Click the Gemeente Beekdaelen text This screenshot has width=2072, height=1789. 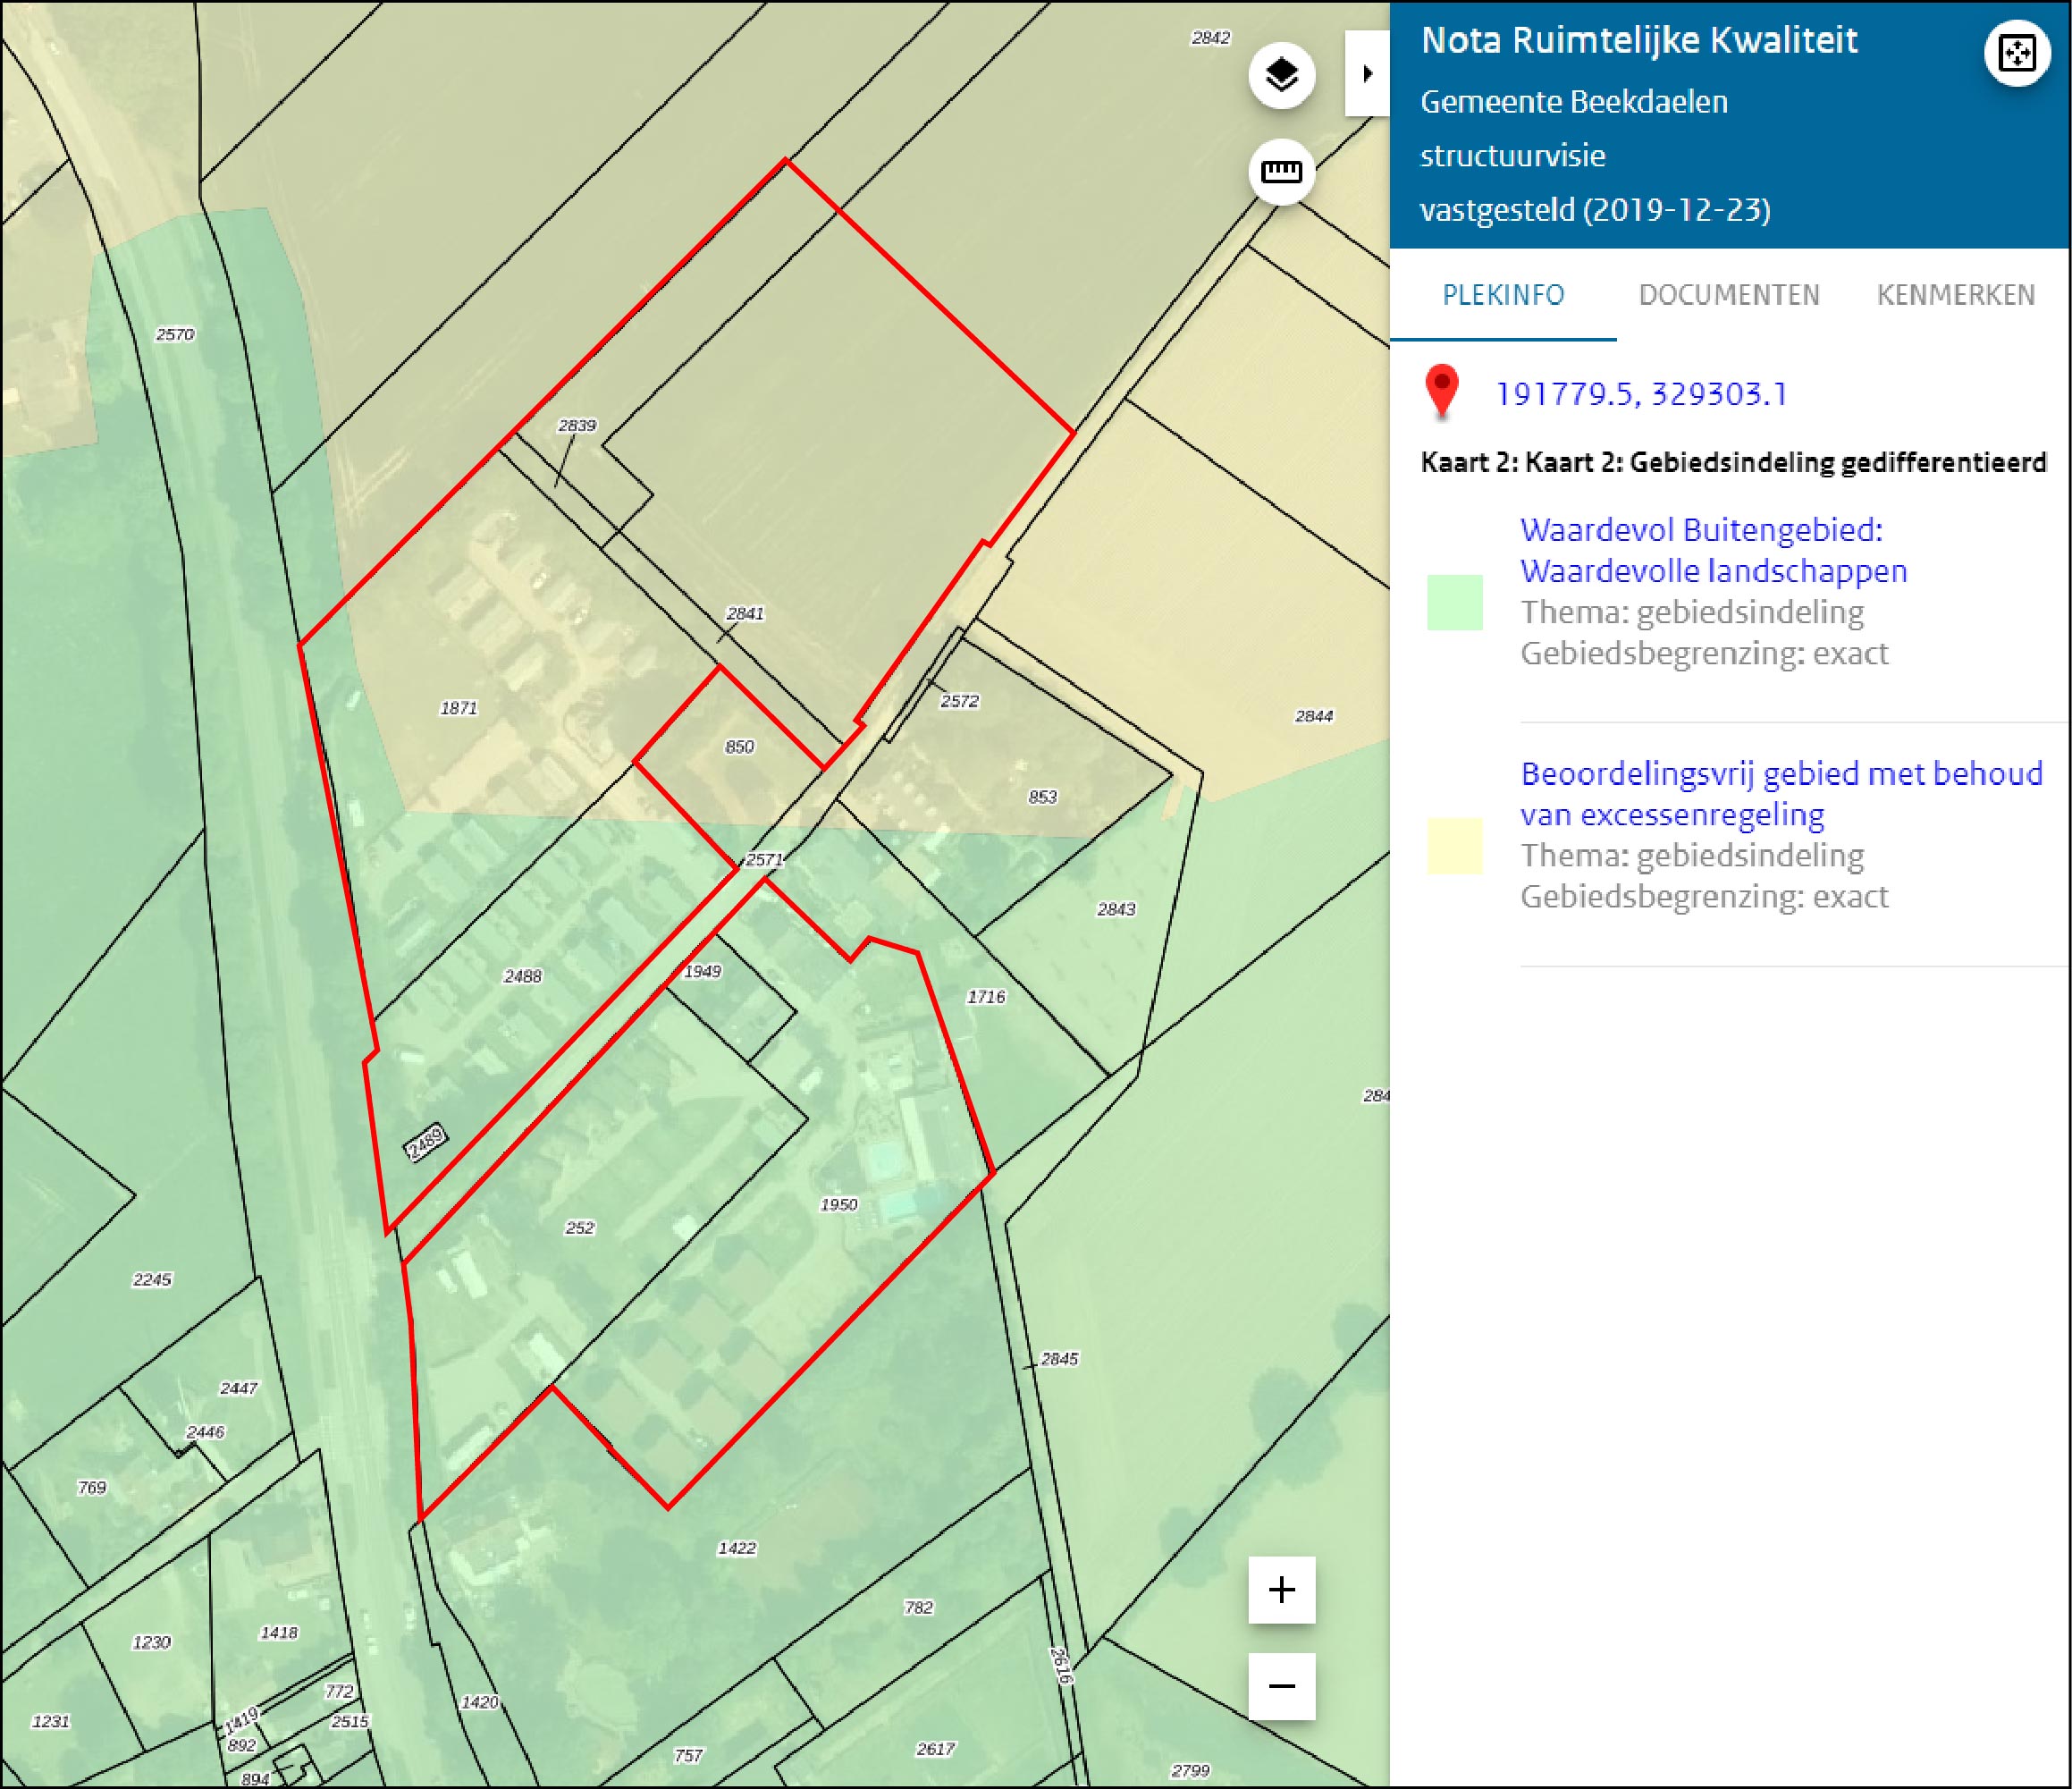click(1574, 102)
